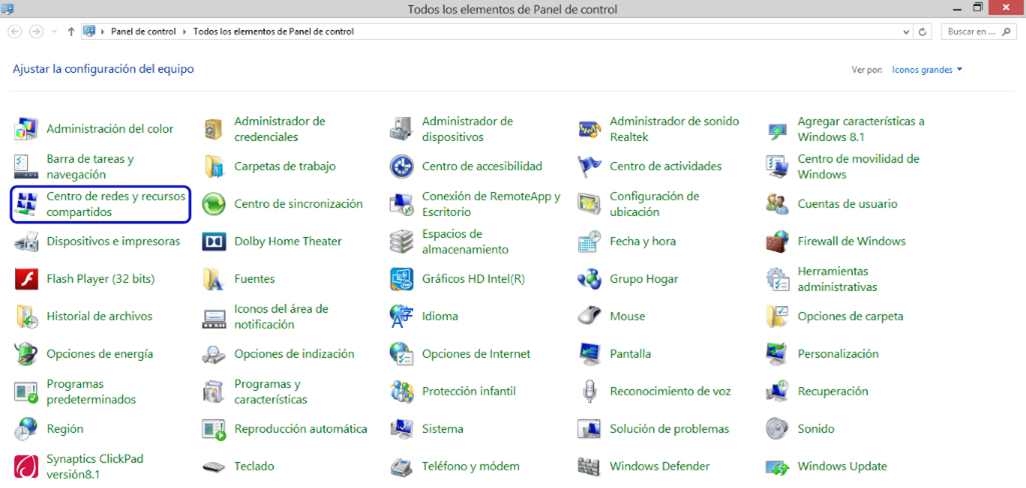1026x488 pixels.
Task: Click the Forward navigation arrow
Action: pos(37,31)
